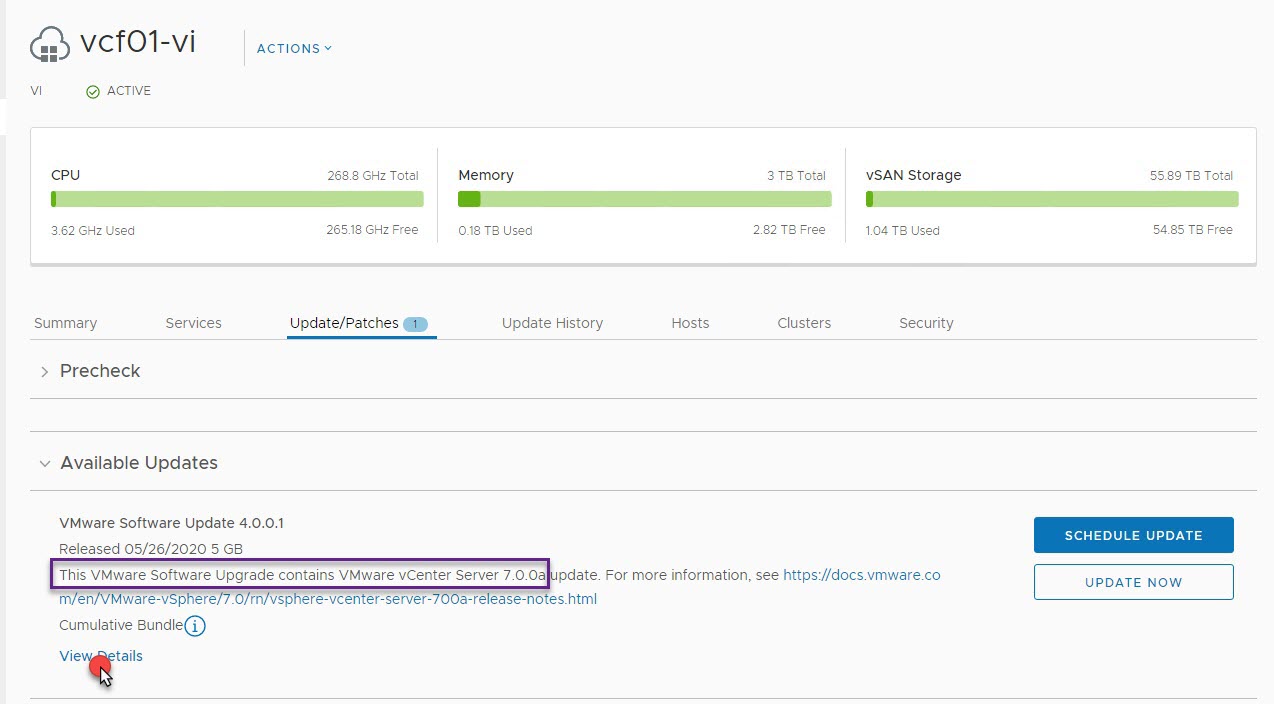Image resolution: width=1274 pixels, height=704 pixels.
Task: Open the Clusters tab
Action: (x=804, y=323)
